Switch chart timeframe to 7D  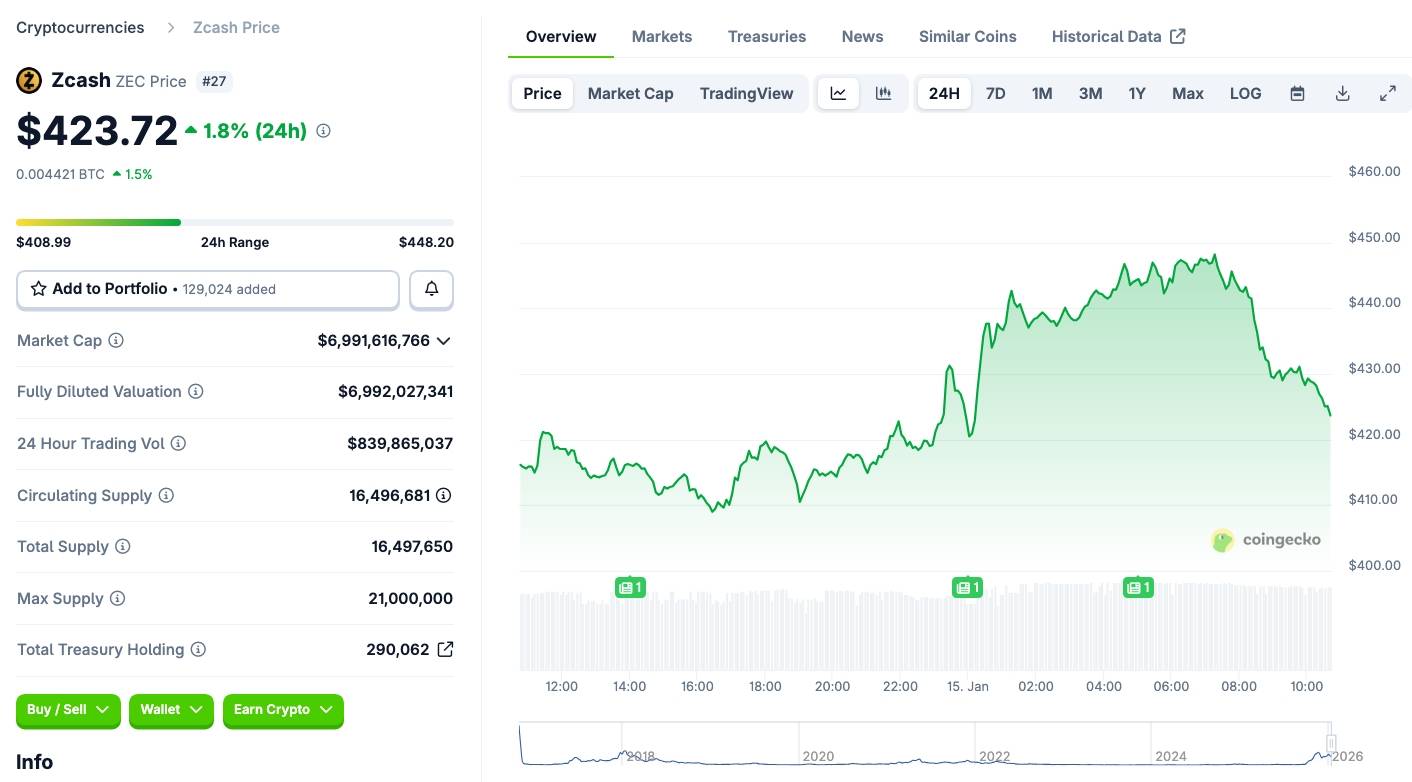995,93
